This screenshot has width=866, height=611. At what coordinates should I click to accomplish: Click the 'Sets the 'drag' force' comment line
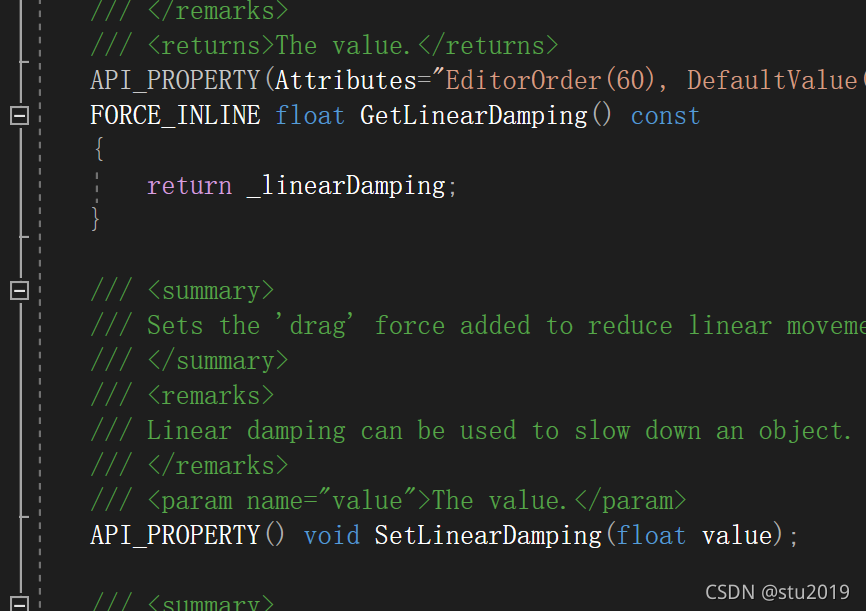478,326
